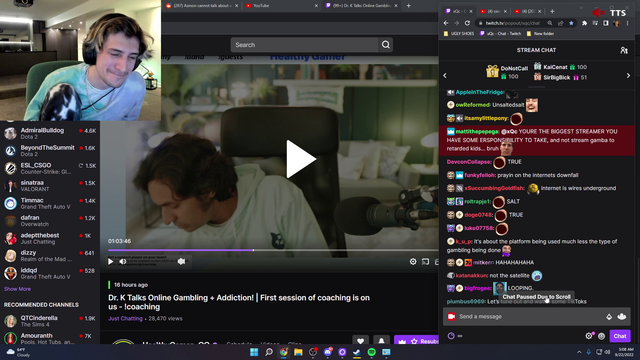Click the video progress bar at playhead
Image resolution: width=640 pixels, height=360 pixels.
pyautogui.click(x=253, y=250)
